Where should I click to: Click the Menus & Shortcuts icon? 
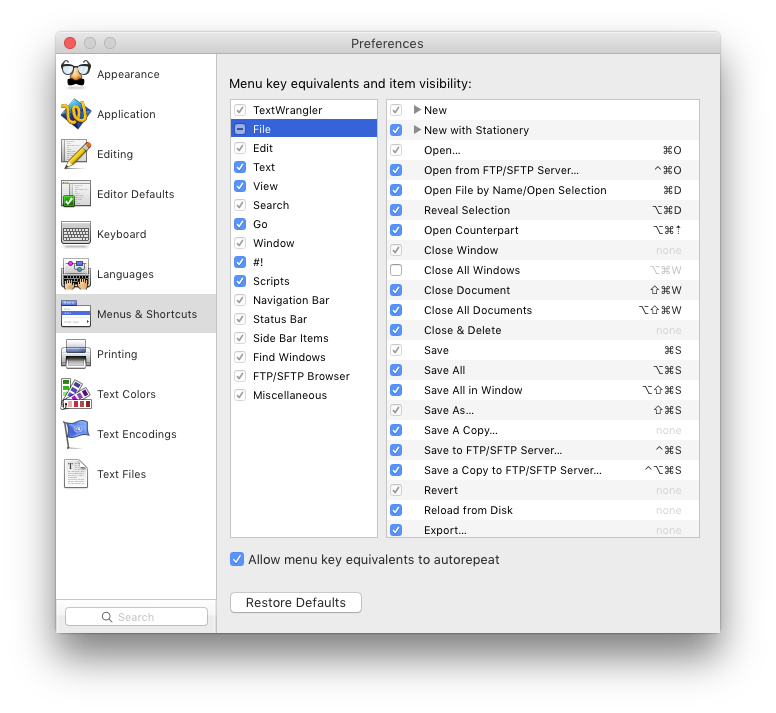tap(76, 314)
